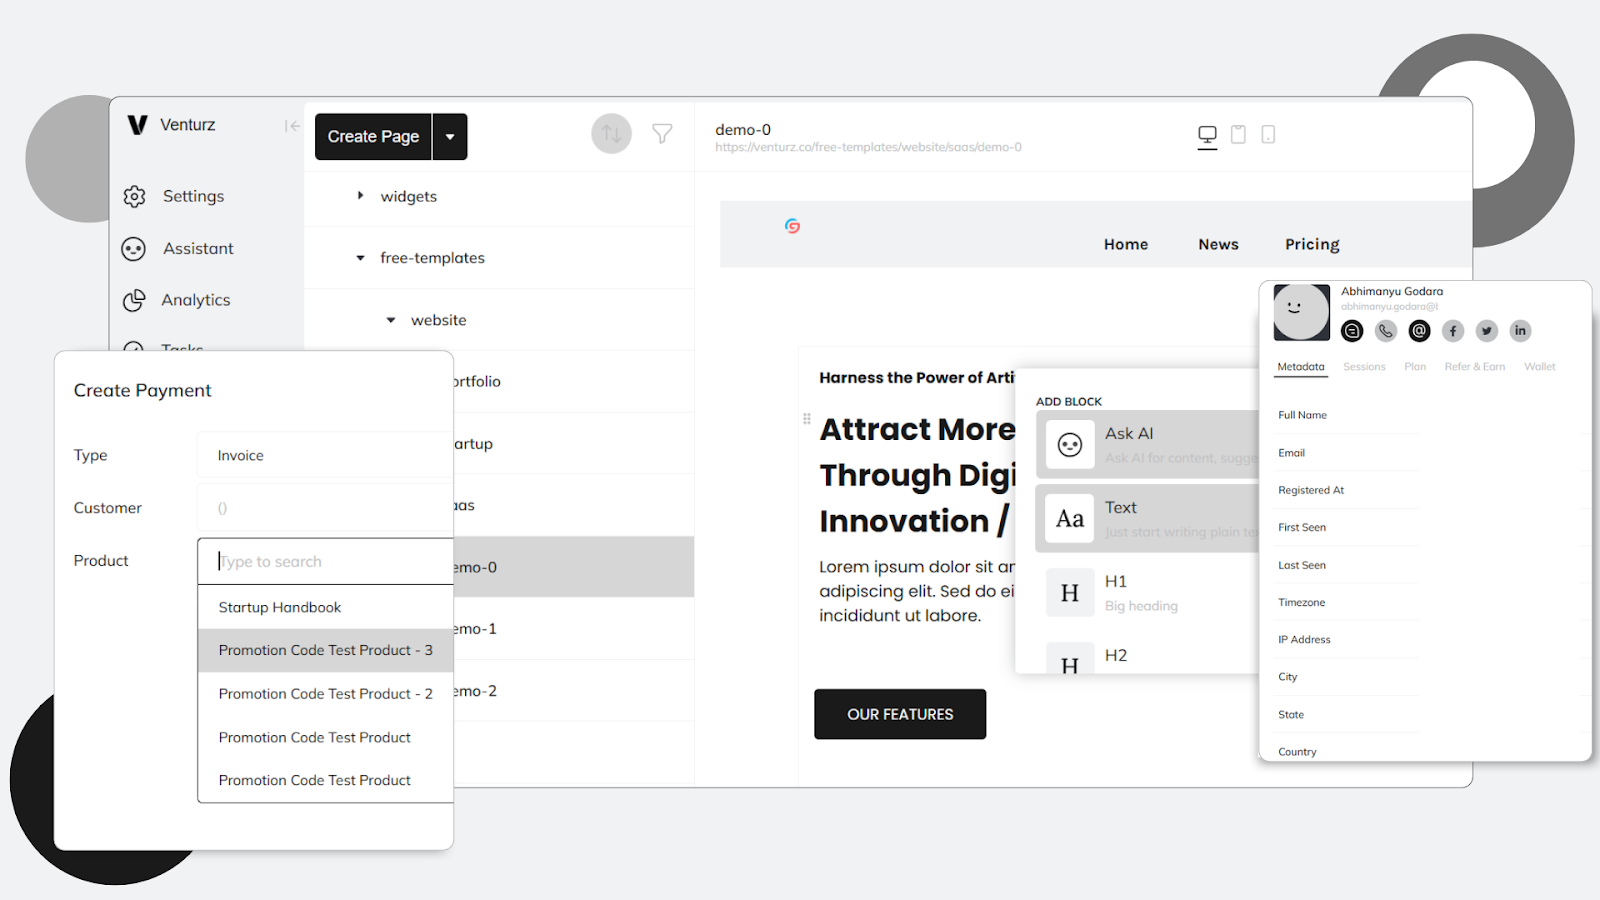The width and height of the screenshot is (1600, 900).
Task: Toggle mobile preview mode
Action: point(1268,134)
